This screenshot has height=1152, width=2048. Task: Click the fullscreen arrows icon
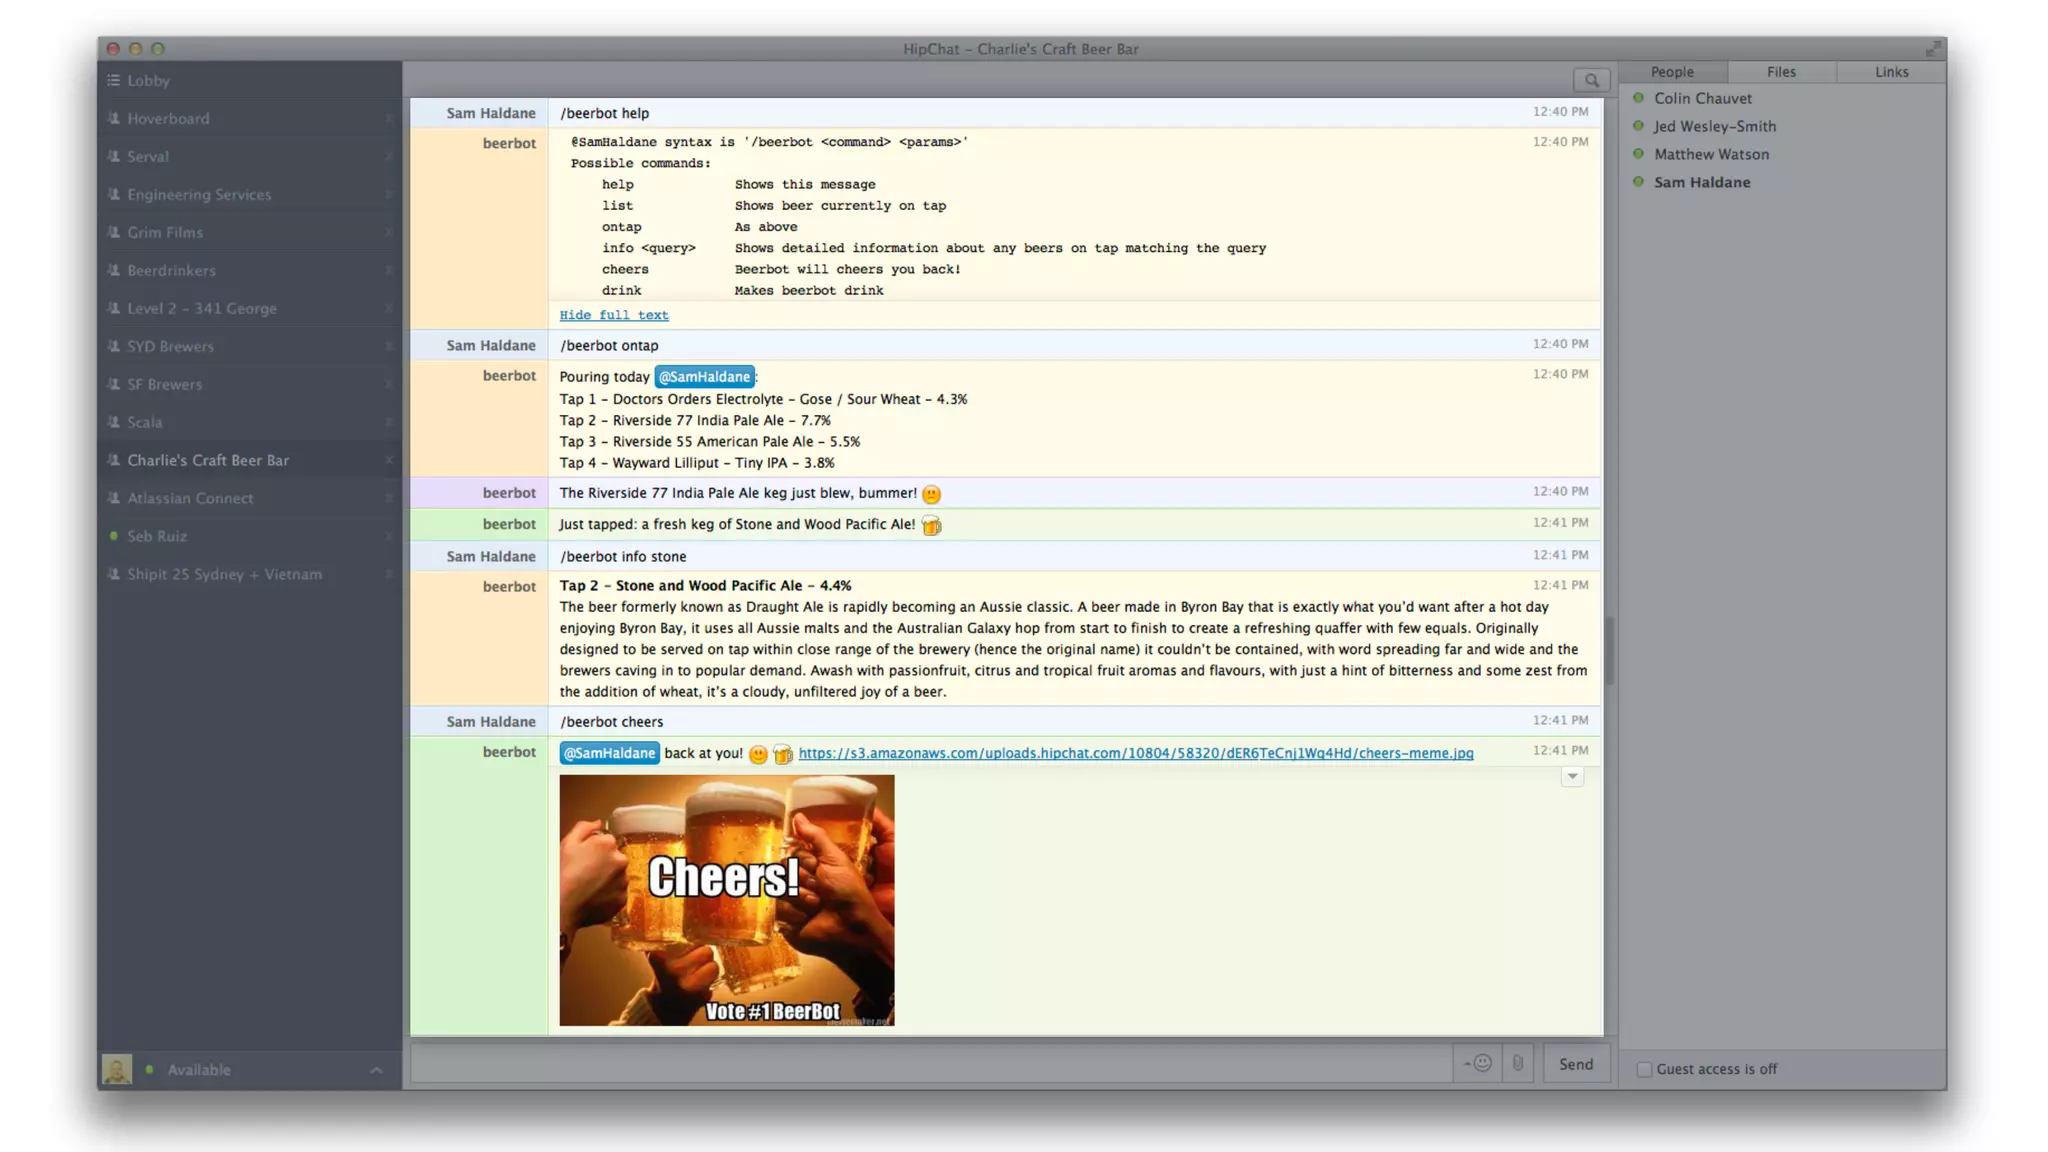1933,48
